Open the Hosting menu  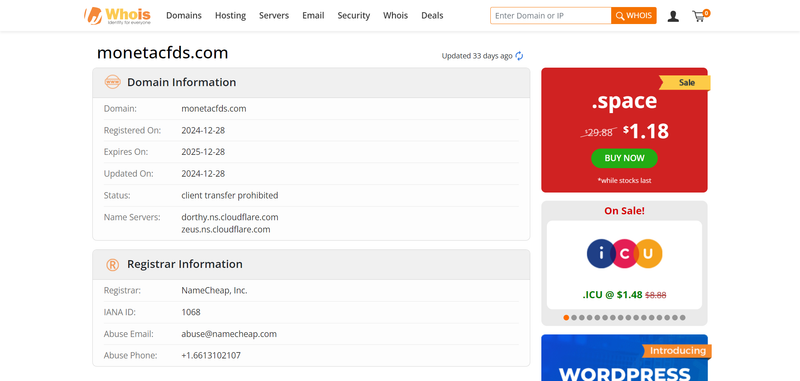tap(230, 15)
